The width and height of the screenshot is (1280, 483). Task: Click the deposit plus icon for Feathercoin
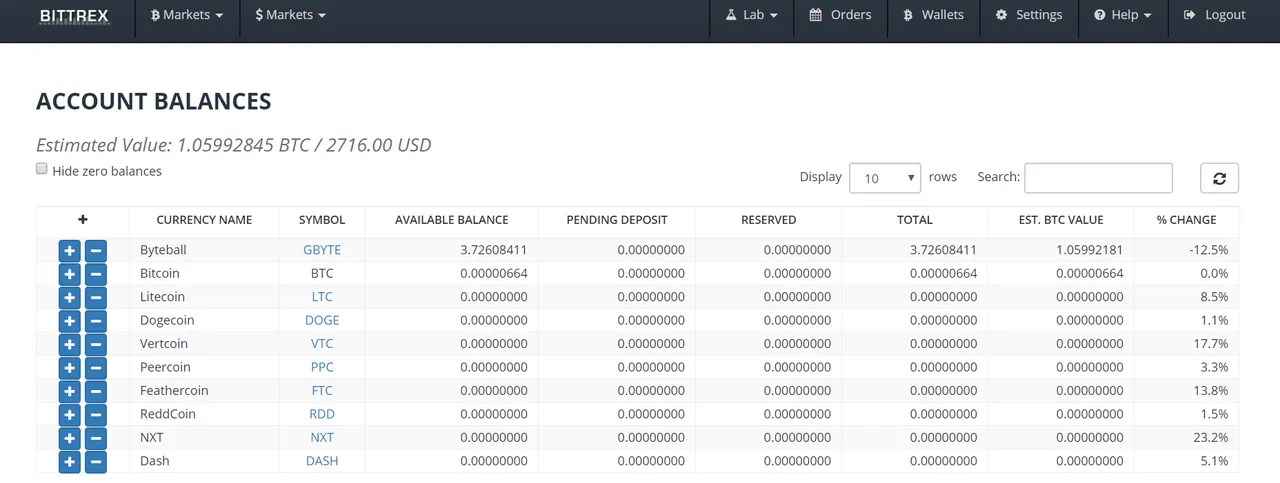point(69,391)
